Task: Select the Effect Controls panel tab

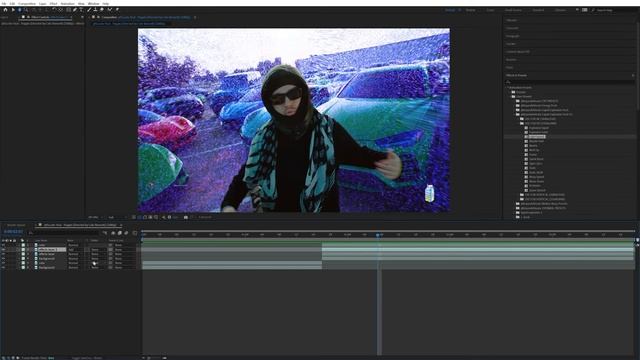Action: (46, 18)
